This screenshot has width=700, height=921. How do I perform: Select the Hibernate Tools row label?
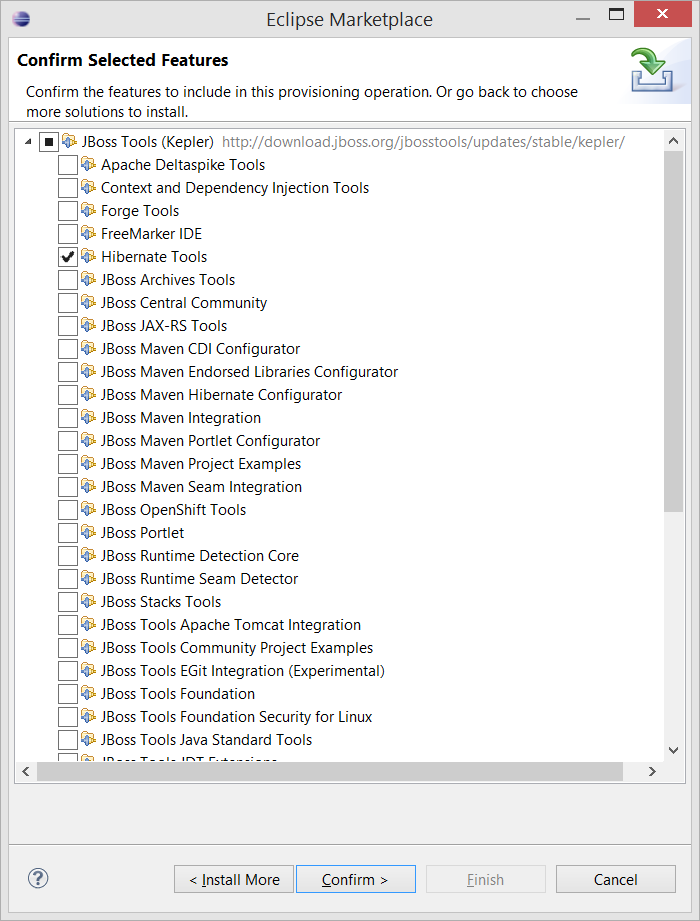[x=154, y=257]
